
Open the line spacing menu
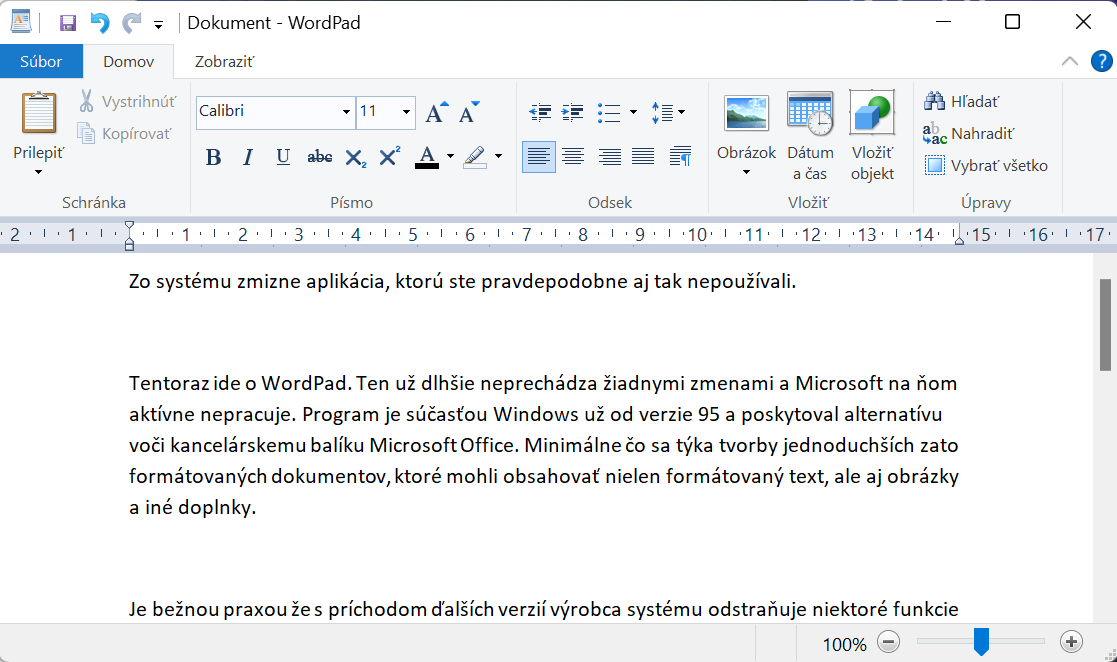[x=667, y=112]
